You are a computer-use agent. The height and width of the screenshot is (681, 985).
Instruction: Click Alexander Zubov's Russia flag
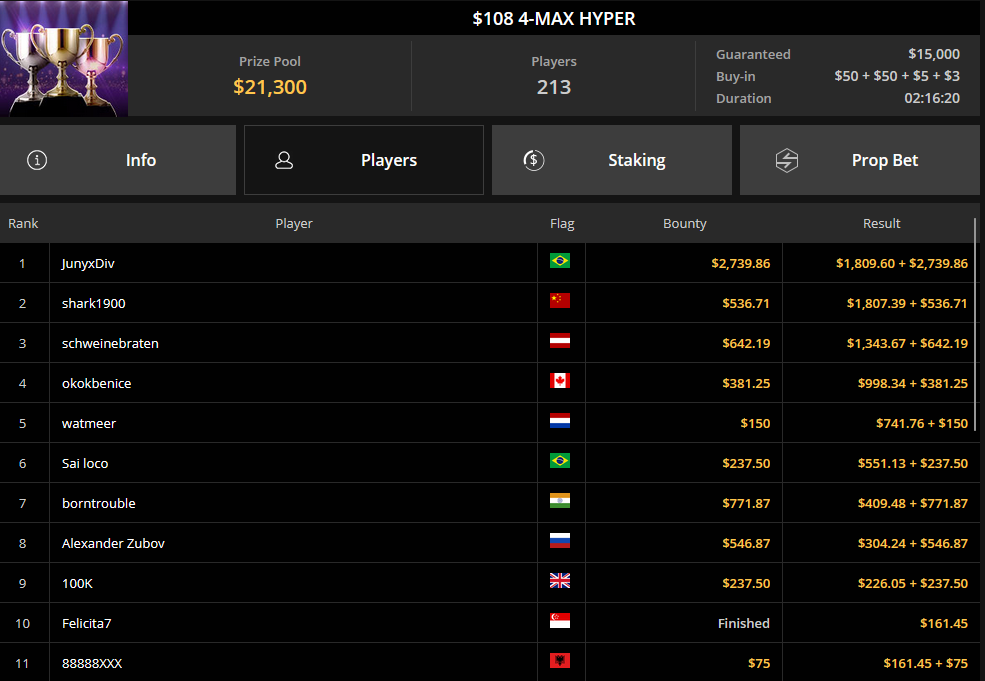pyautogui.click(x=560, y=541)
